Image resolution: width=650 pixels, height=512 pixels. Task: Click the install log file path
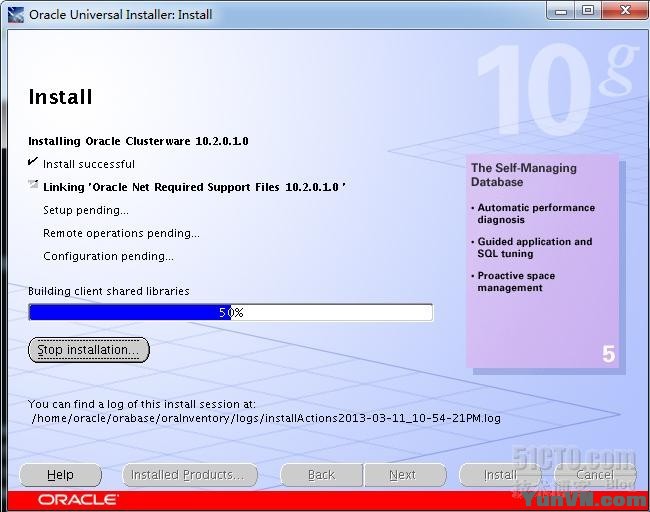tap(266, 418)
